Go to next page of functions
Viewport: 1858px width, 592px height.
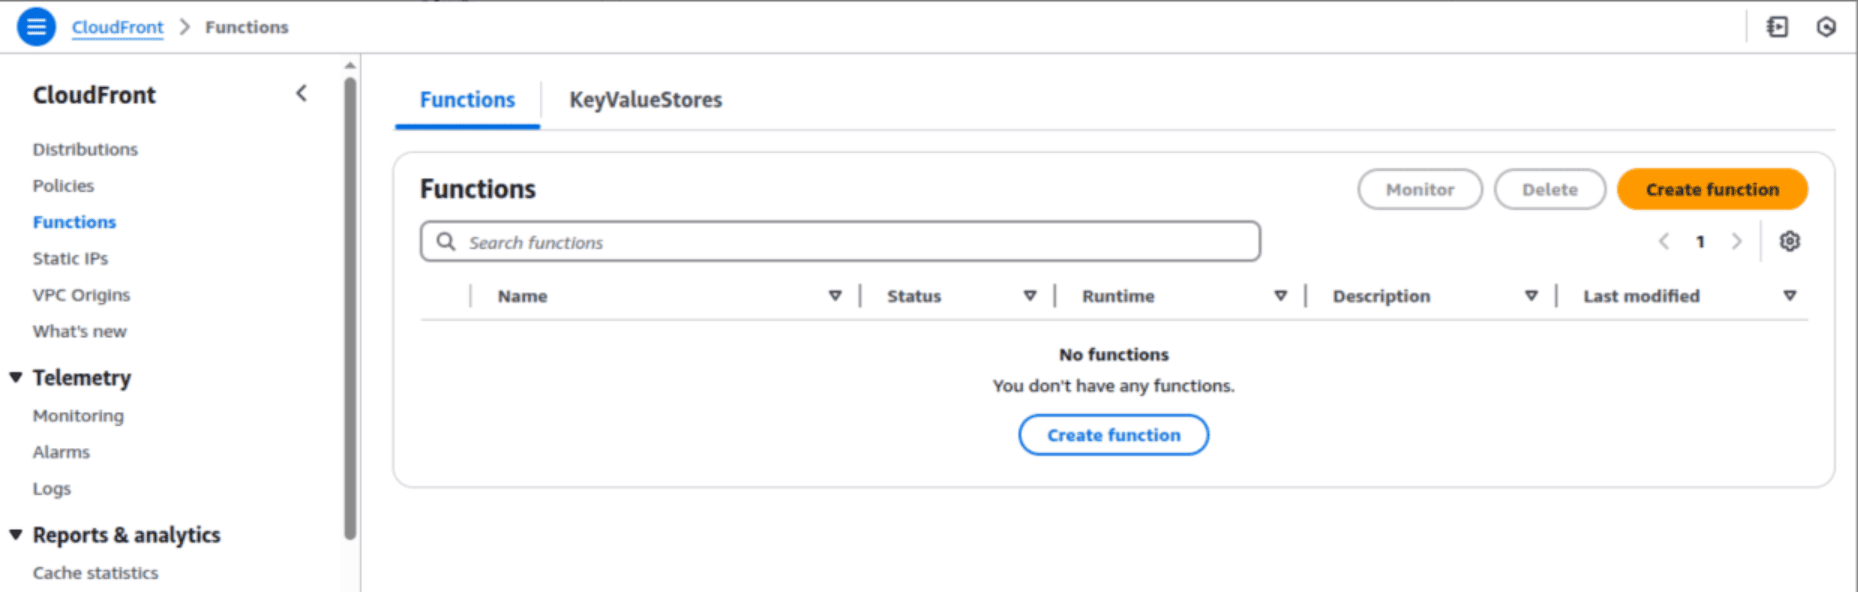[x=1736, y=241]
